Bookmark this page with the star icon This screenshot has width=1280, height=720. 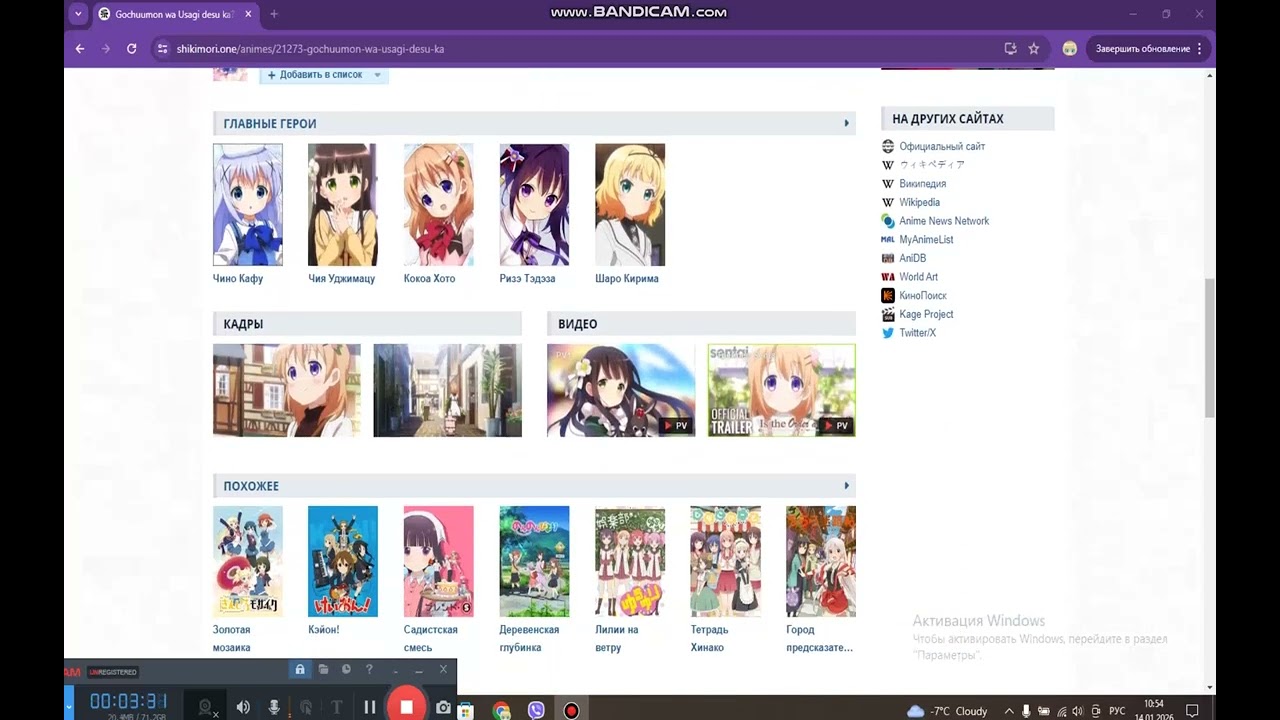point(1034,48)
